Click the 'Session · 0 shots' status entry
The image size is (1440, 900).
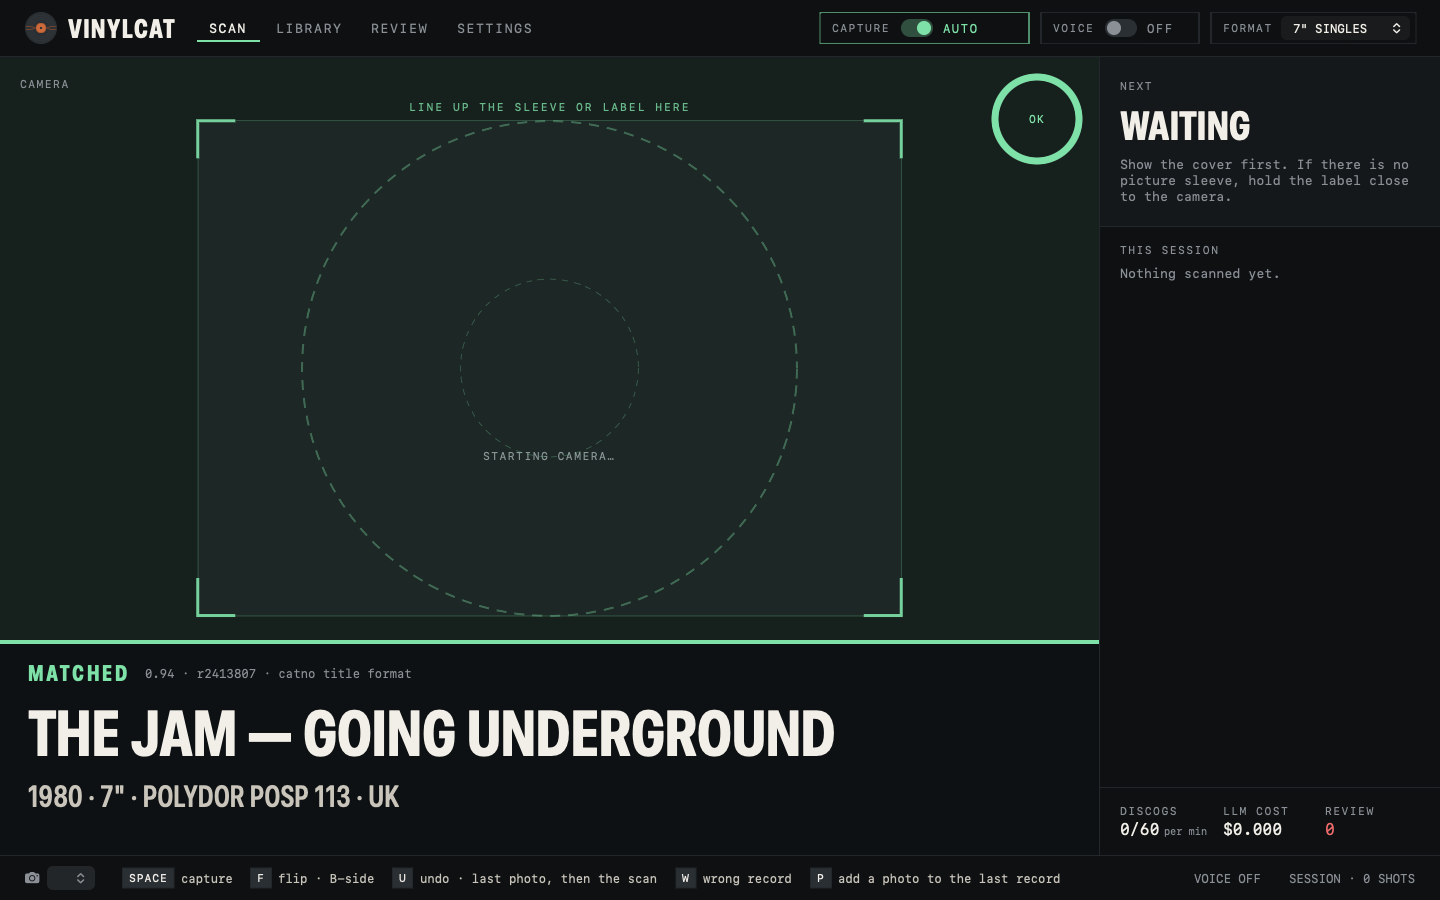click(x=1352, y=878)
